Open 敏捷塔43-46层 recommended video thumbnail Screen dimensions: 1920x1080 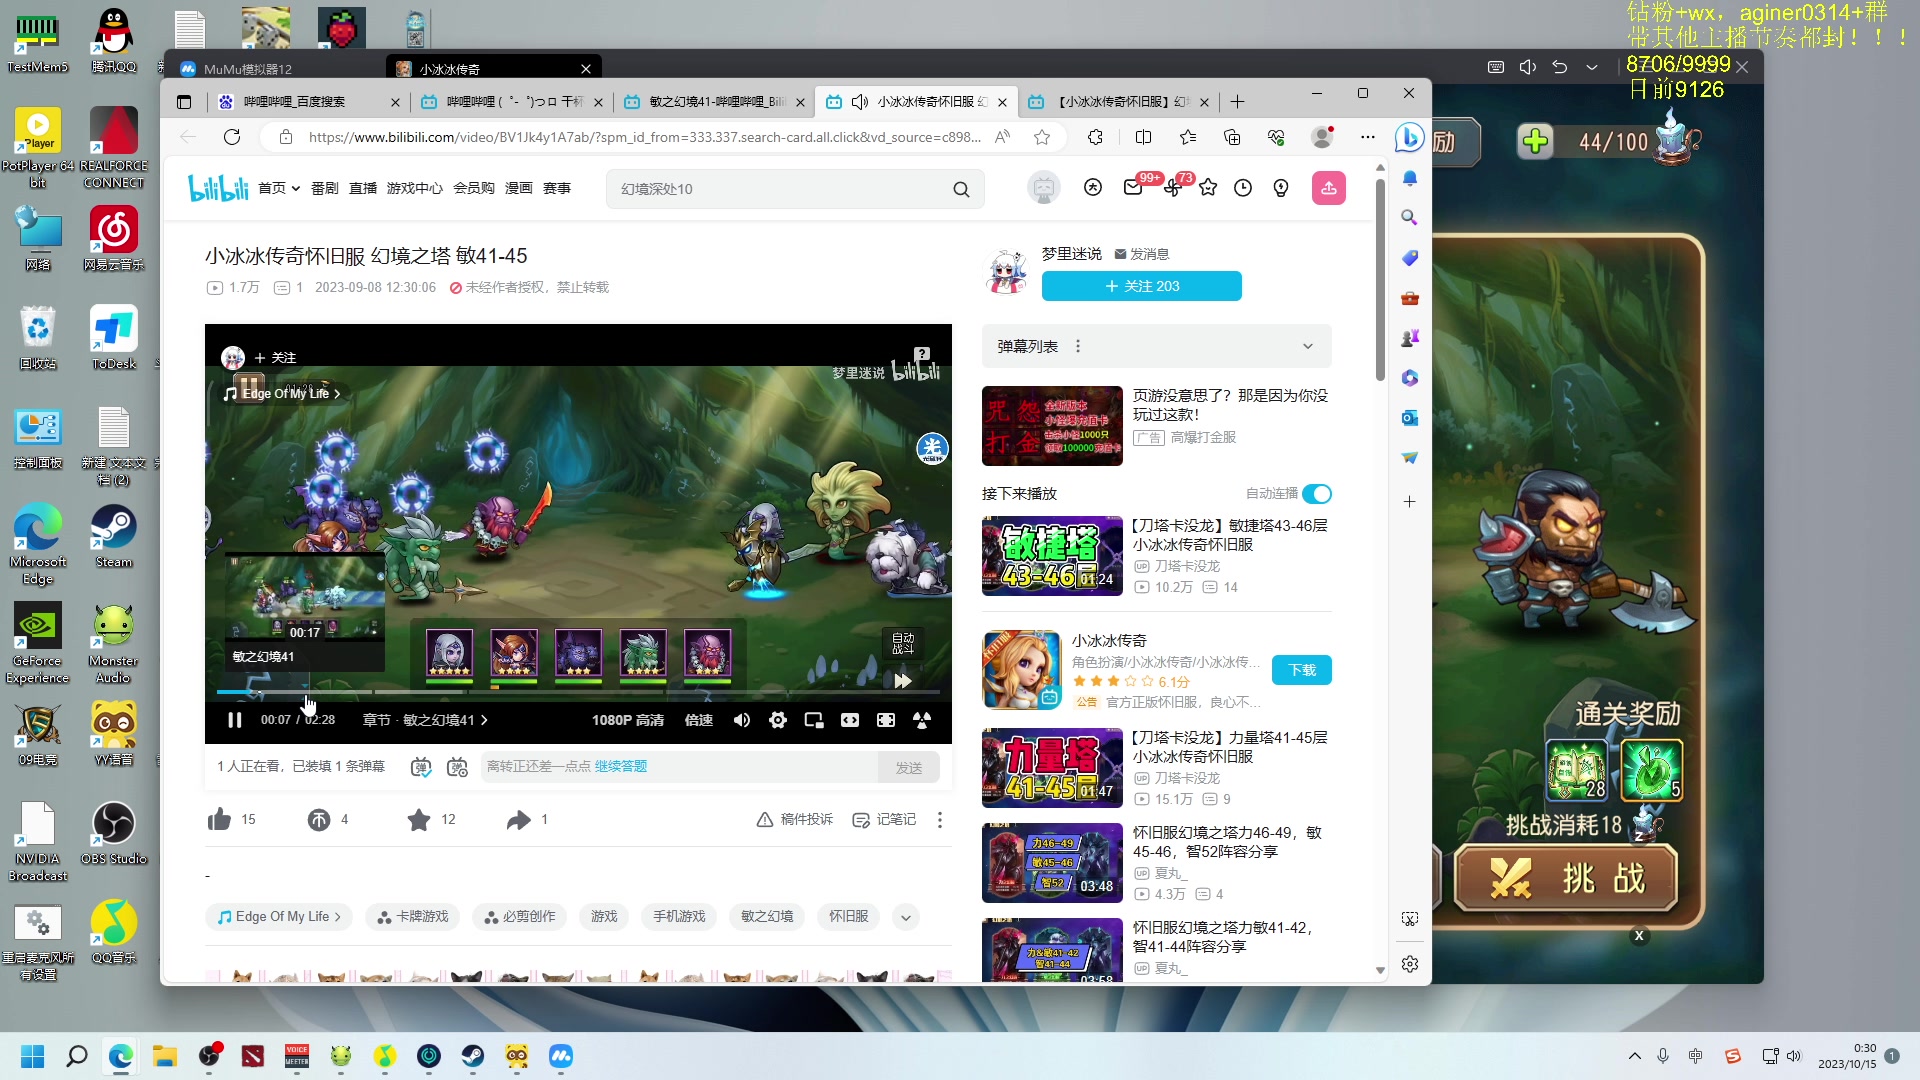[1052, 556]
